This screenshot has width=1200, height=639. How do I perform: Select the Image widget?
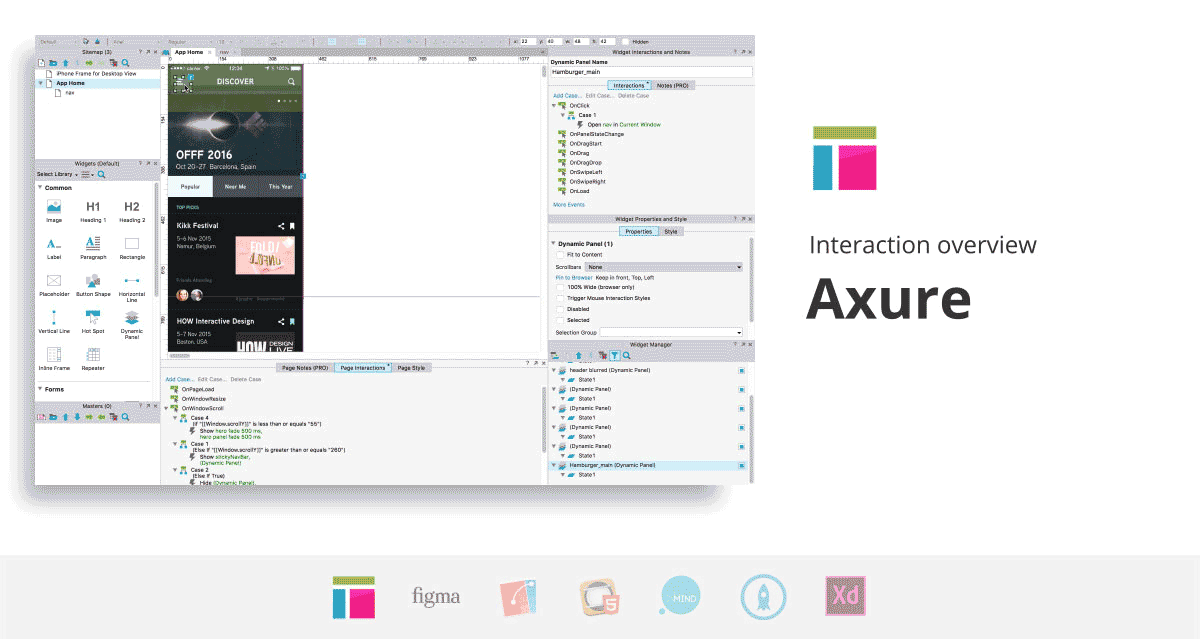[54, 211]
